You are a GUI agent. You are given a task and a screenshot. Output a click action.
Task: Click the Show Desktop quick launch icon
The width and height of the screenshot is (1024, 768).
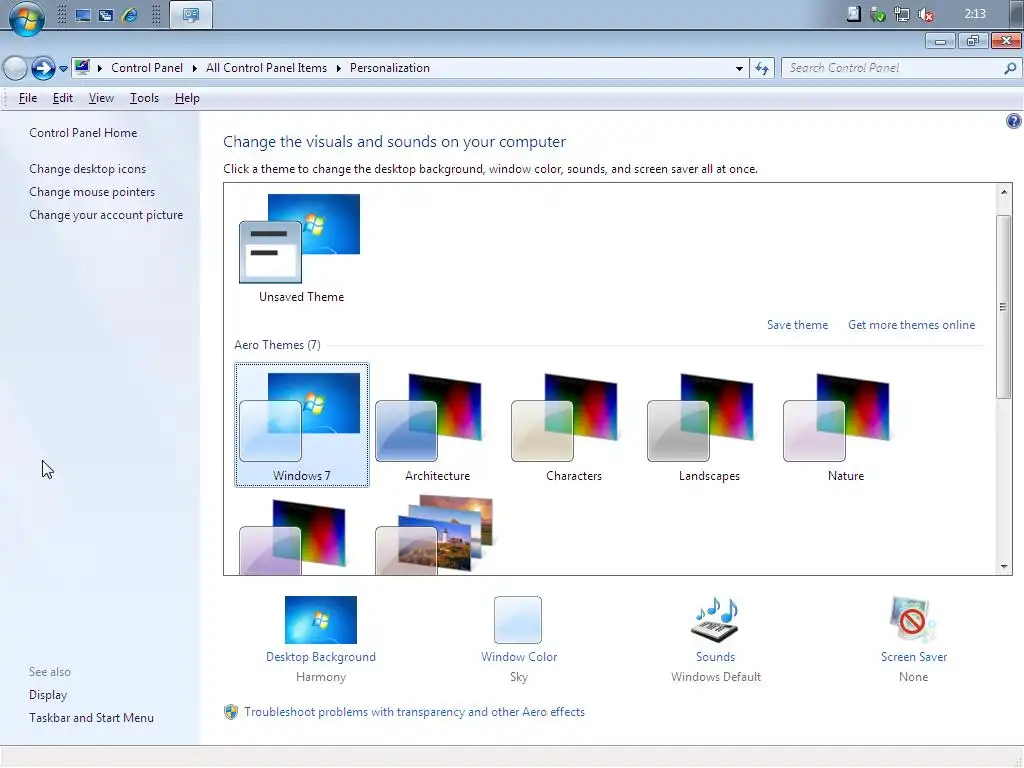83,15
